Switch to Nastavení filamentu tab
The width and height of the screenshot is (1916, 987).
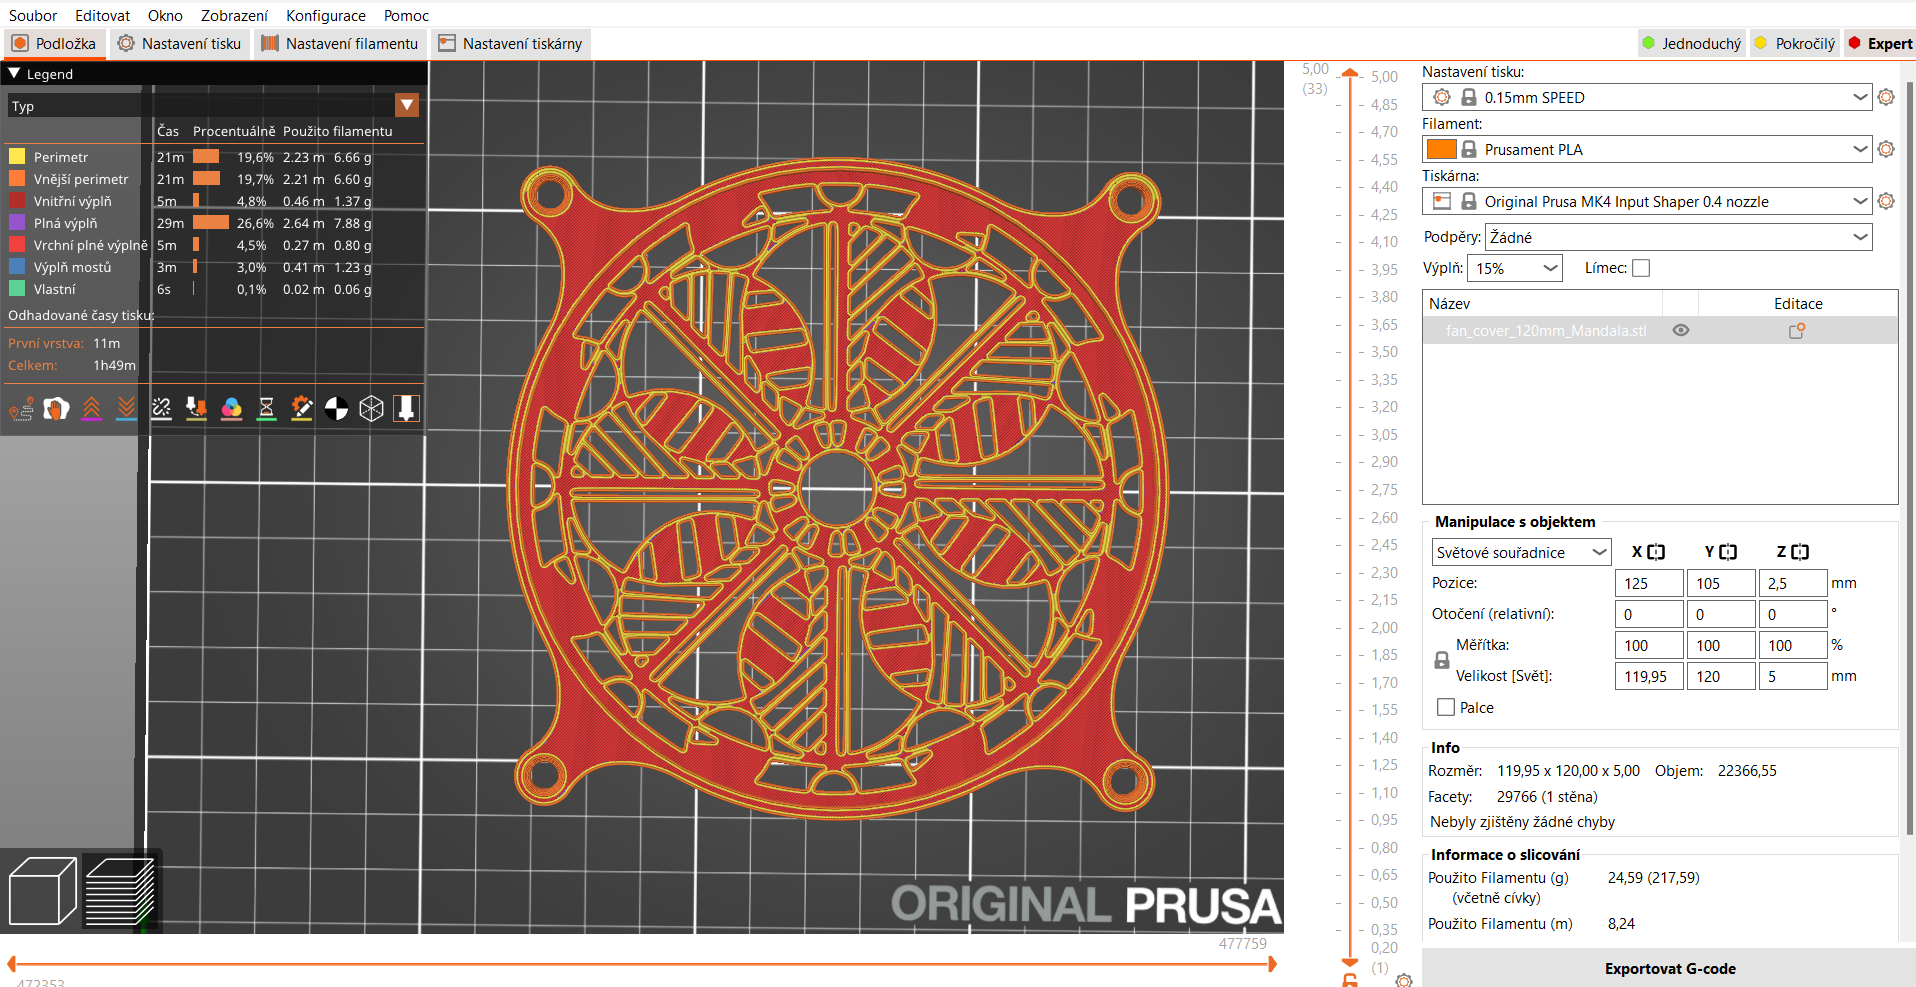pyautogui.click(x=340, y=43)
